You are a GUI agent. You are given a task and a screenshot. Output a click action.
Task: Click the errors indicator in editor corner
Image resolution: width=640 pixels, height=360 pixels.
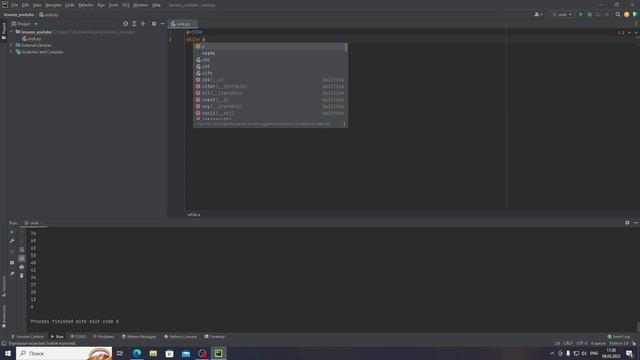621,32
